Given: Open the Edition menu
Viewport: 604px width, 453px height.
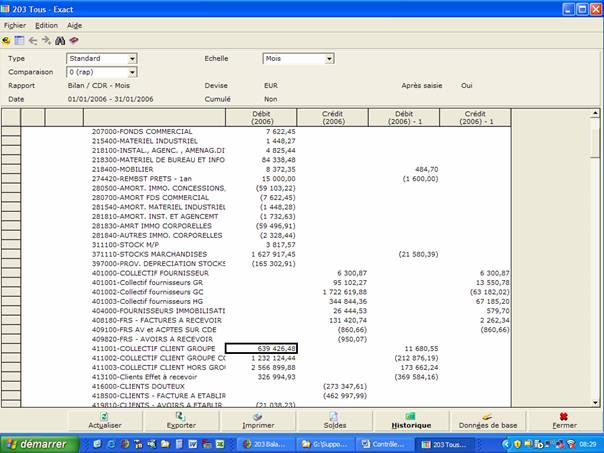Looking at the screenshot, I should (46, 25).
